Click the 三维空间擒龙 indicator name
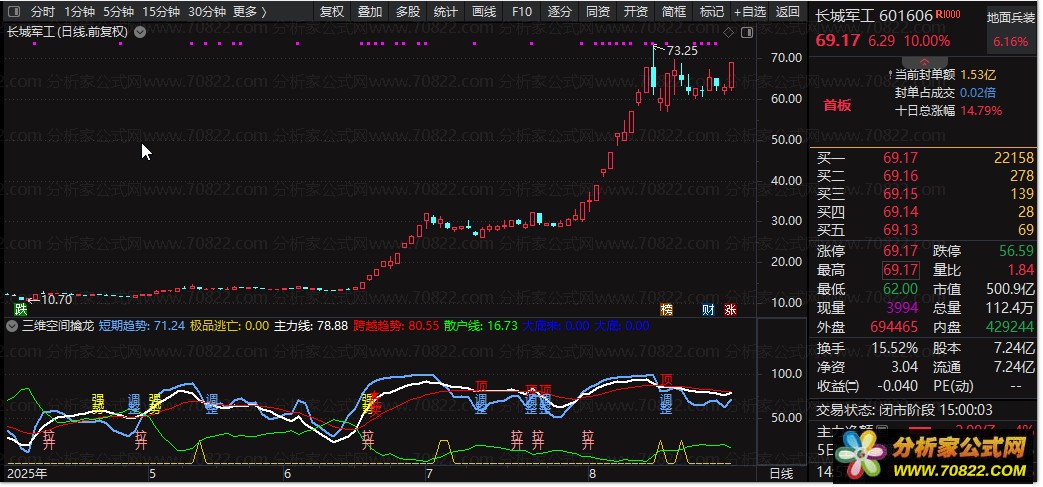Viewport: 1043px width, 487px height. (59, 326)
